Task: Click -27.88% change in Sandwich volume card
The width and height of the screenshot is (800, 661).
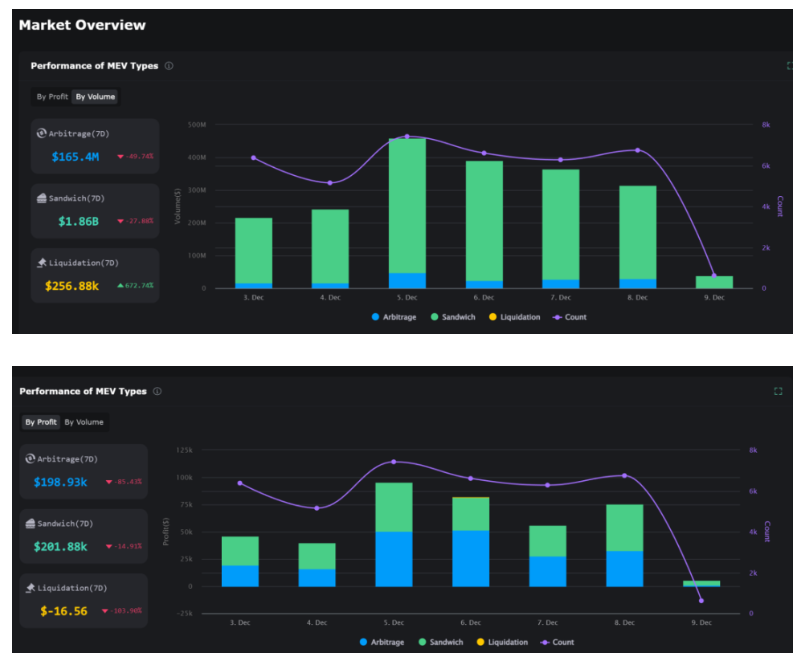Action: (136, 221)
